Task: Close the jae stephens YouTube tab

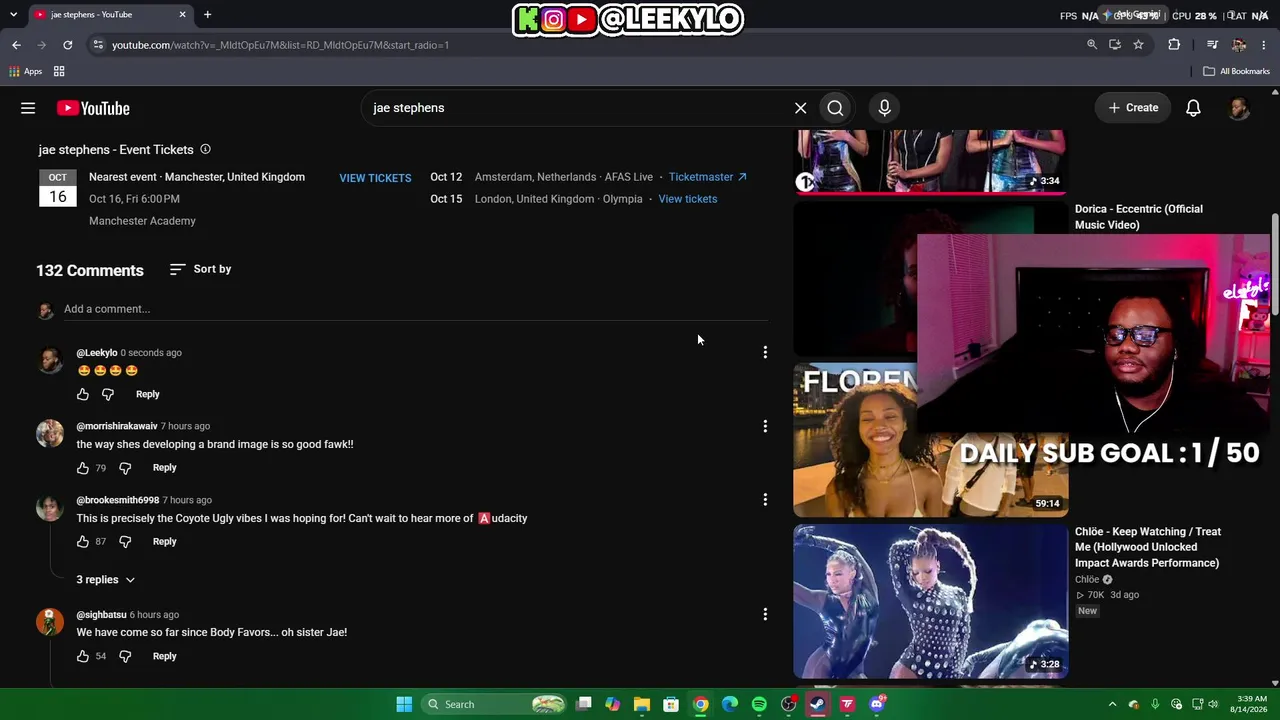Action: 182,15
